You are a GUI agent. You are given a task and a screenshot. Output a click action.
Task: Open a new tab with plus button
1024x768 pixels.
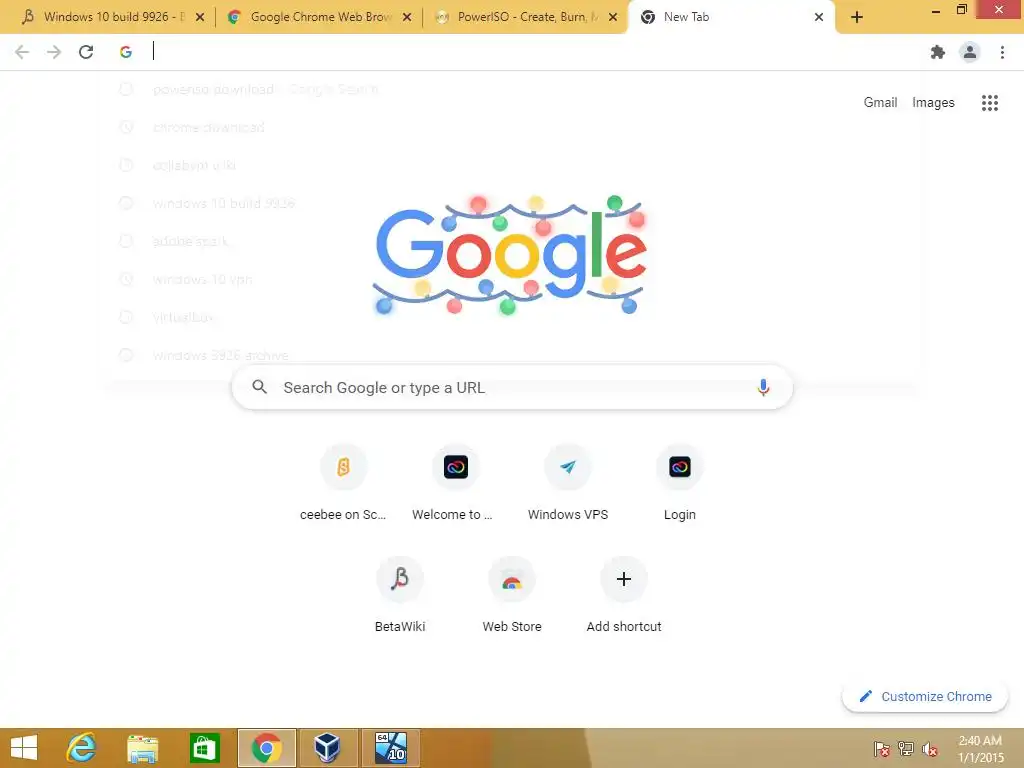click(x=857, y=17)
